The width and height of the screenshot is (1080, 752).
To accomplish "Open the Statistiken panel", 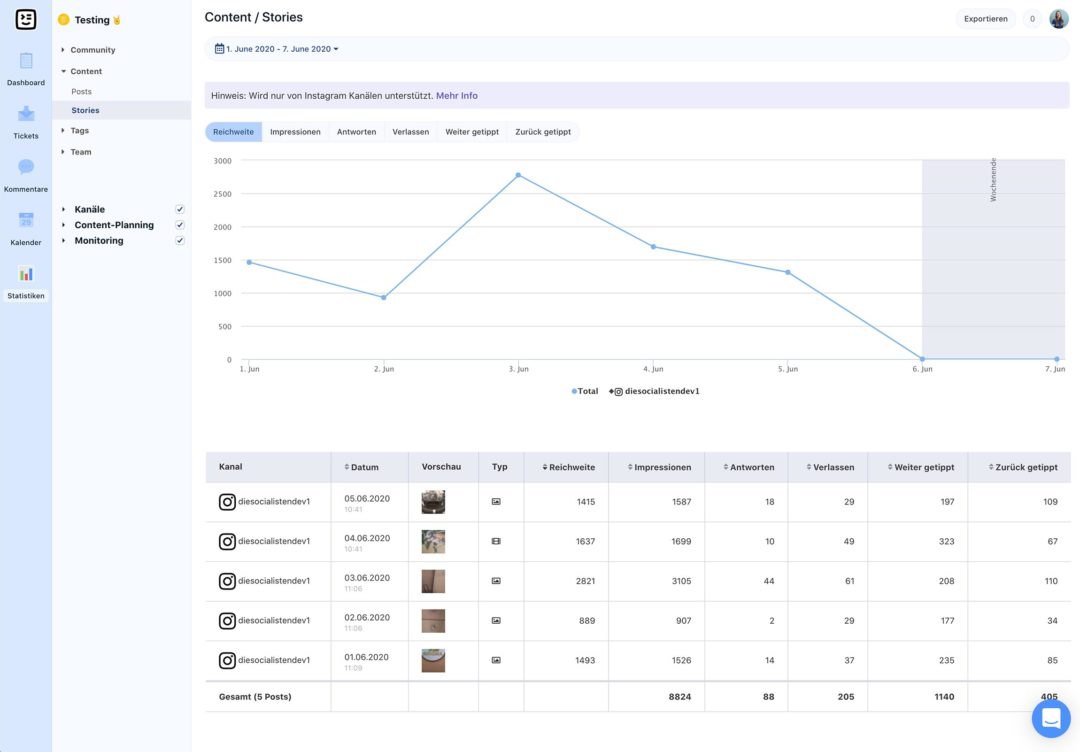I will pos(25,278).
